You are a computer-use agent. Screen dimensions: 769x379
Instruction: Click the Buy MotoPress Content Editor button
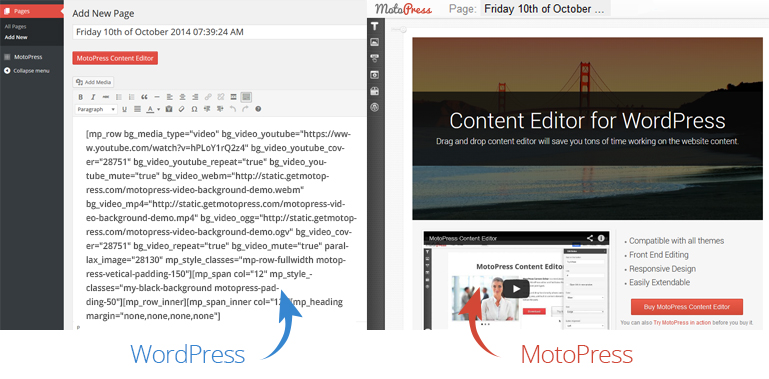687,307
